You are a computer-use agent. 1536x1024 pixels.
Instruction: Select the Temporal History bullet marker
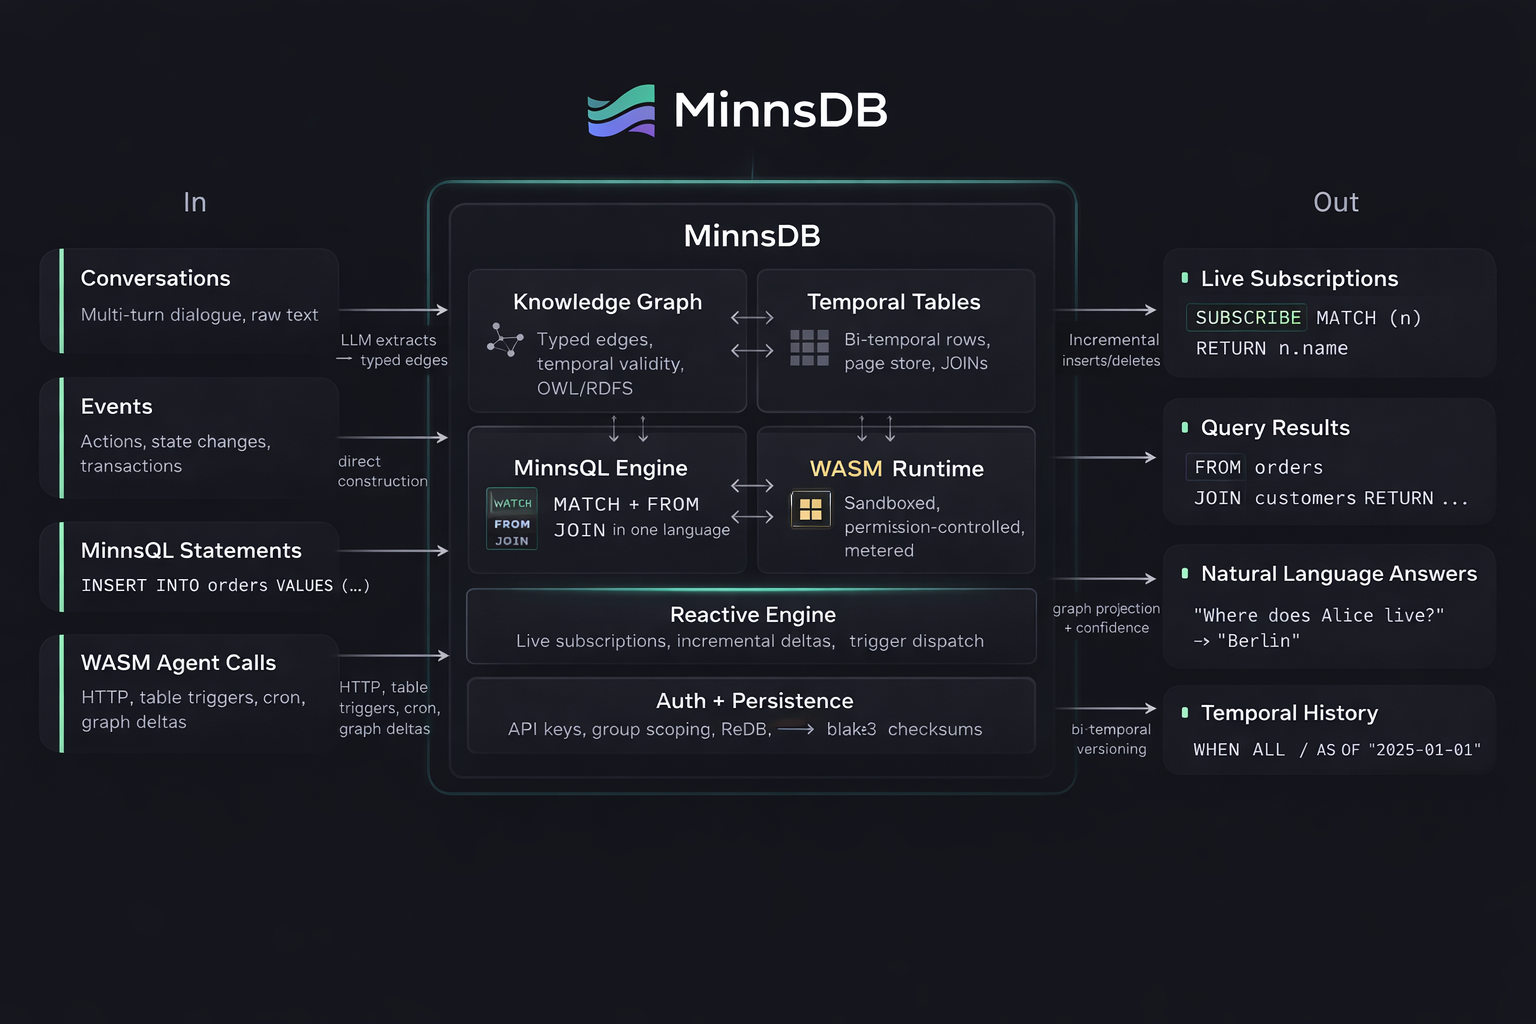pos(1185,712)
